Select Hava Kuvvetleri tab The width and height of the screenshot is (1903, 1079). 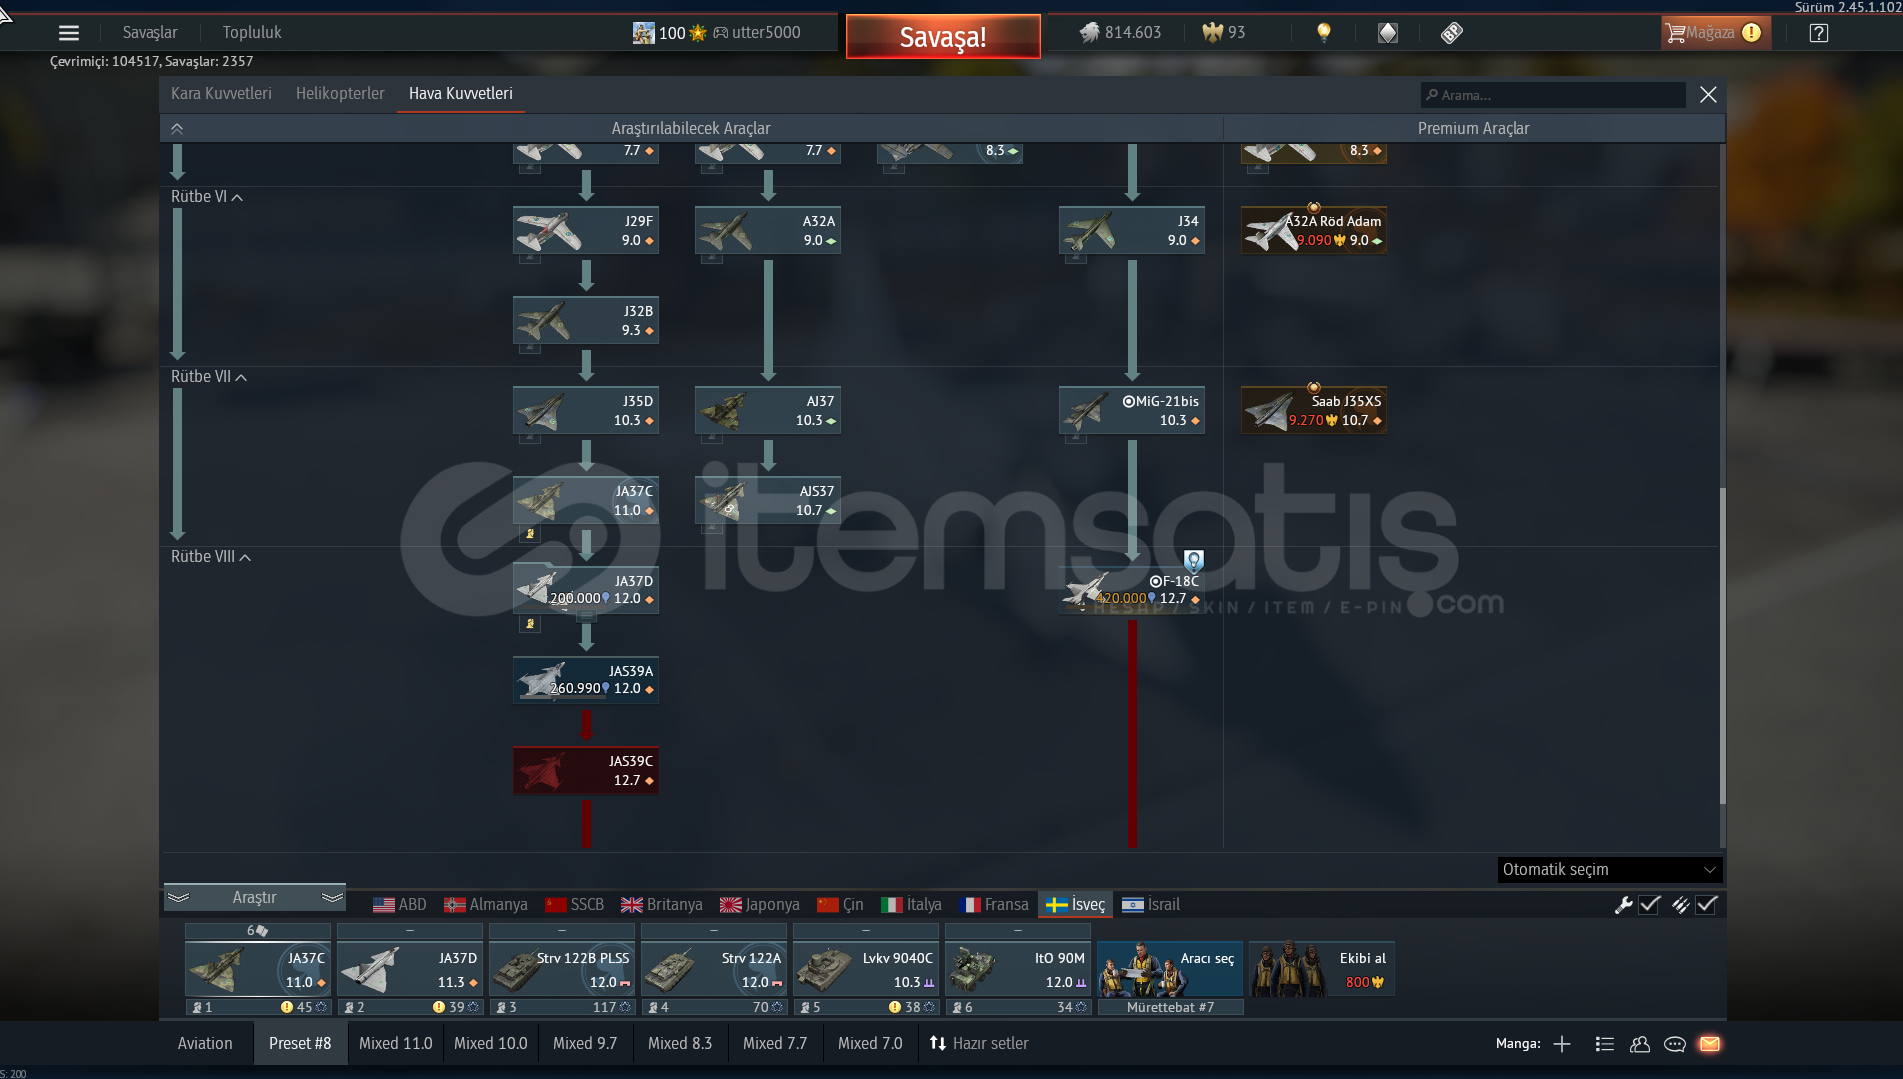[x=461, y=93]
